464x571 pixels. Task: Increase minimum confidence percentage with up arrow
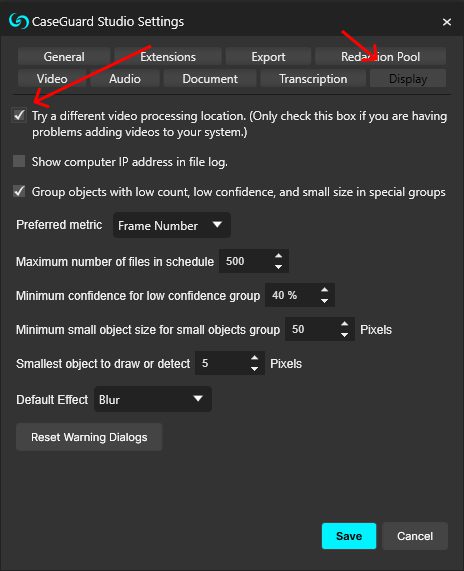325,290
